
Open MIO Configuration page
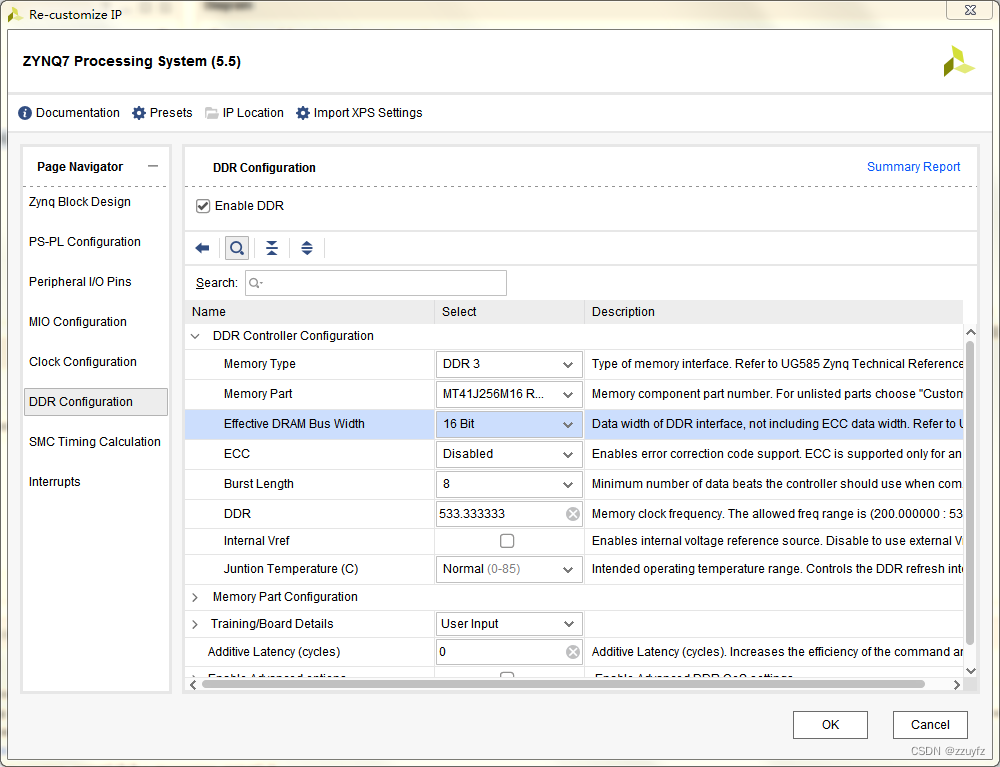[x=78, y=322]
